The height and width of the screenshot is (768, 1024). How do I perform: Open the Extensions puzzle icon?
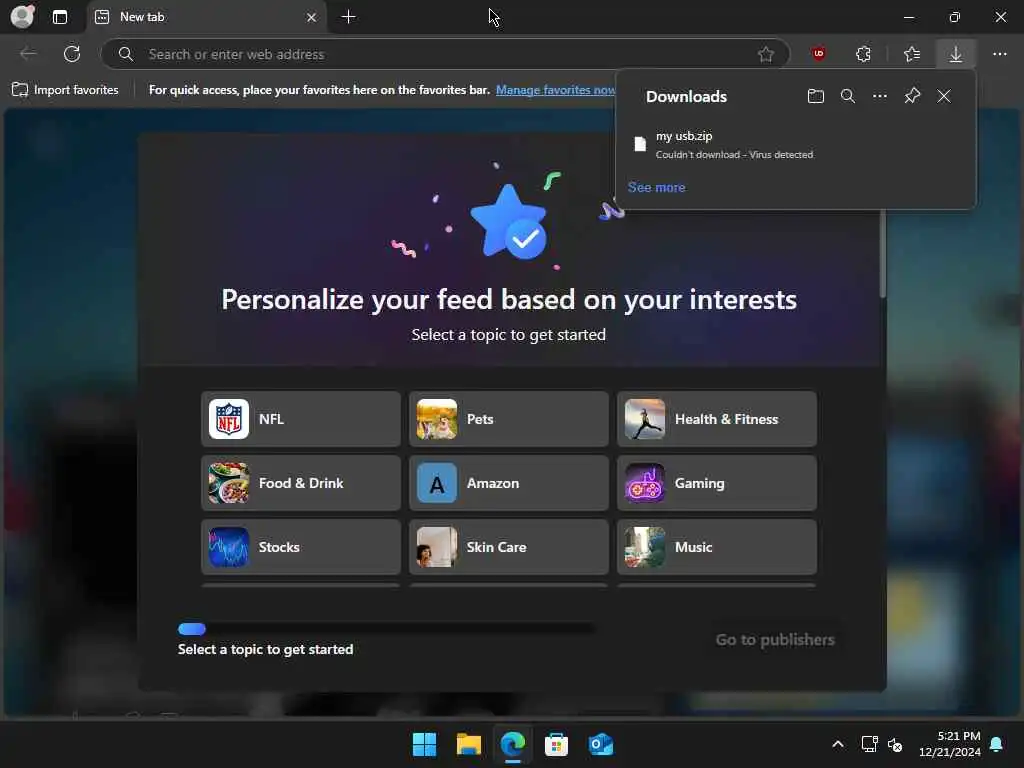pyautogui.click(x=863, y=54)
